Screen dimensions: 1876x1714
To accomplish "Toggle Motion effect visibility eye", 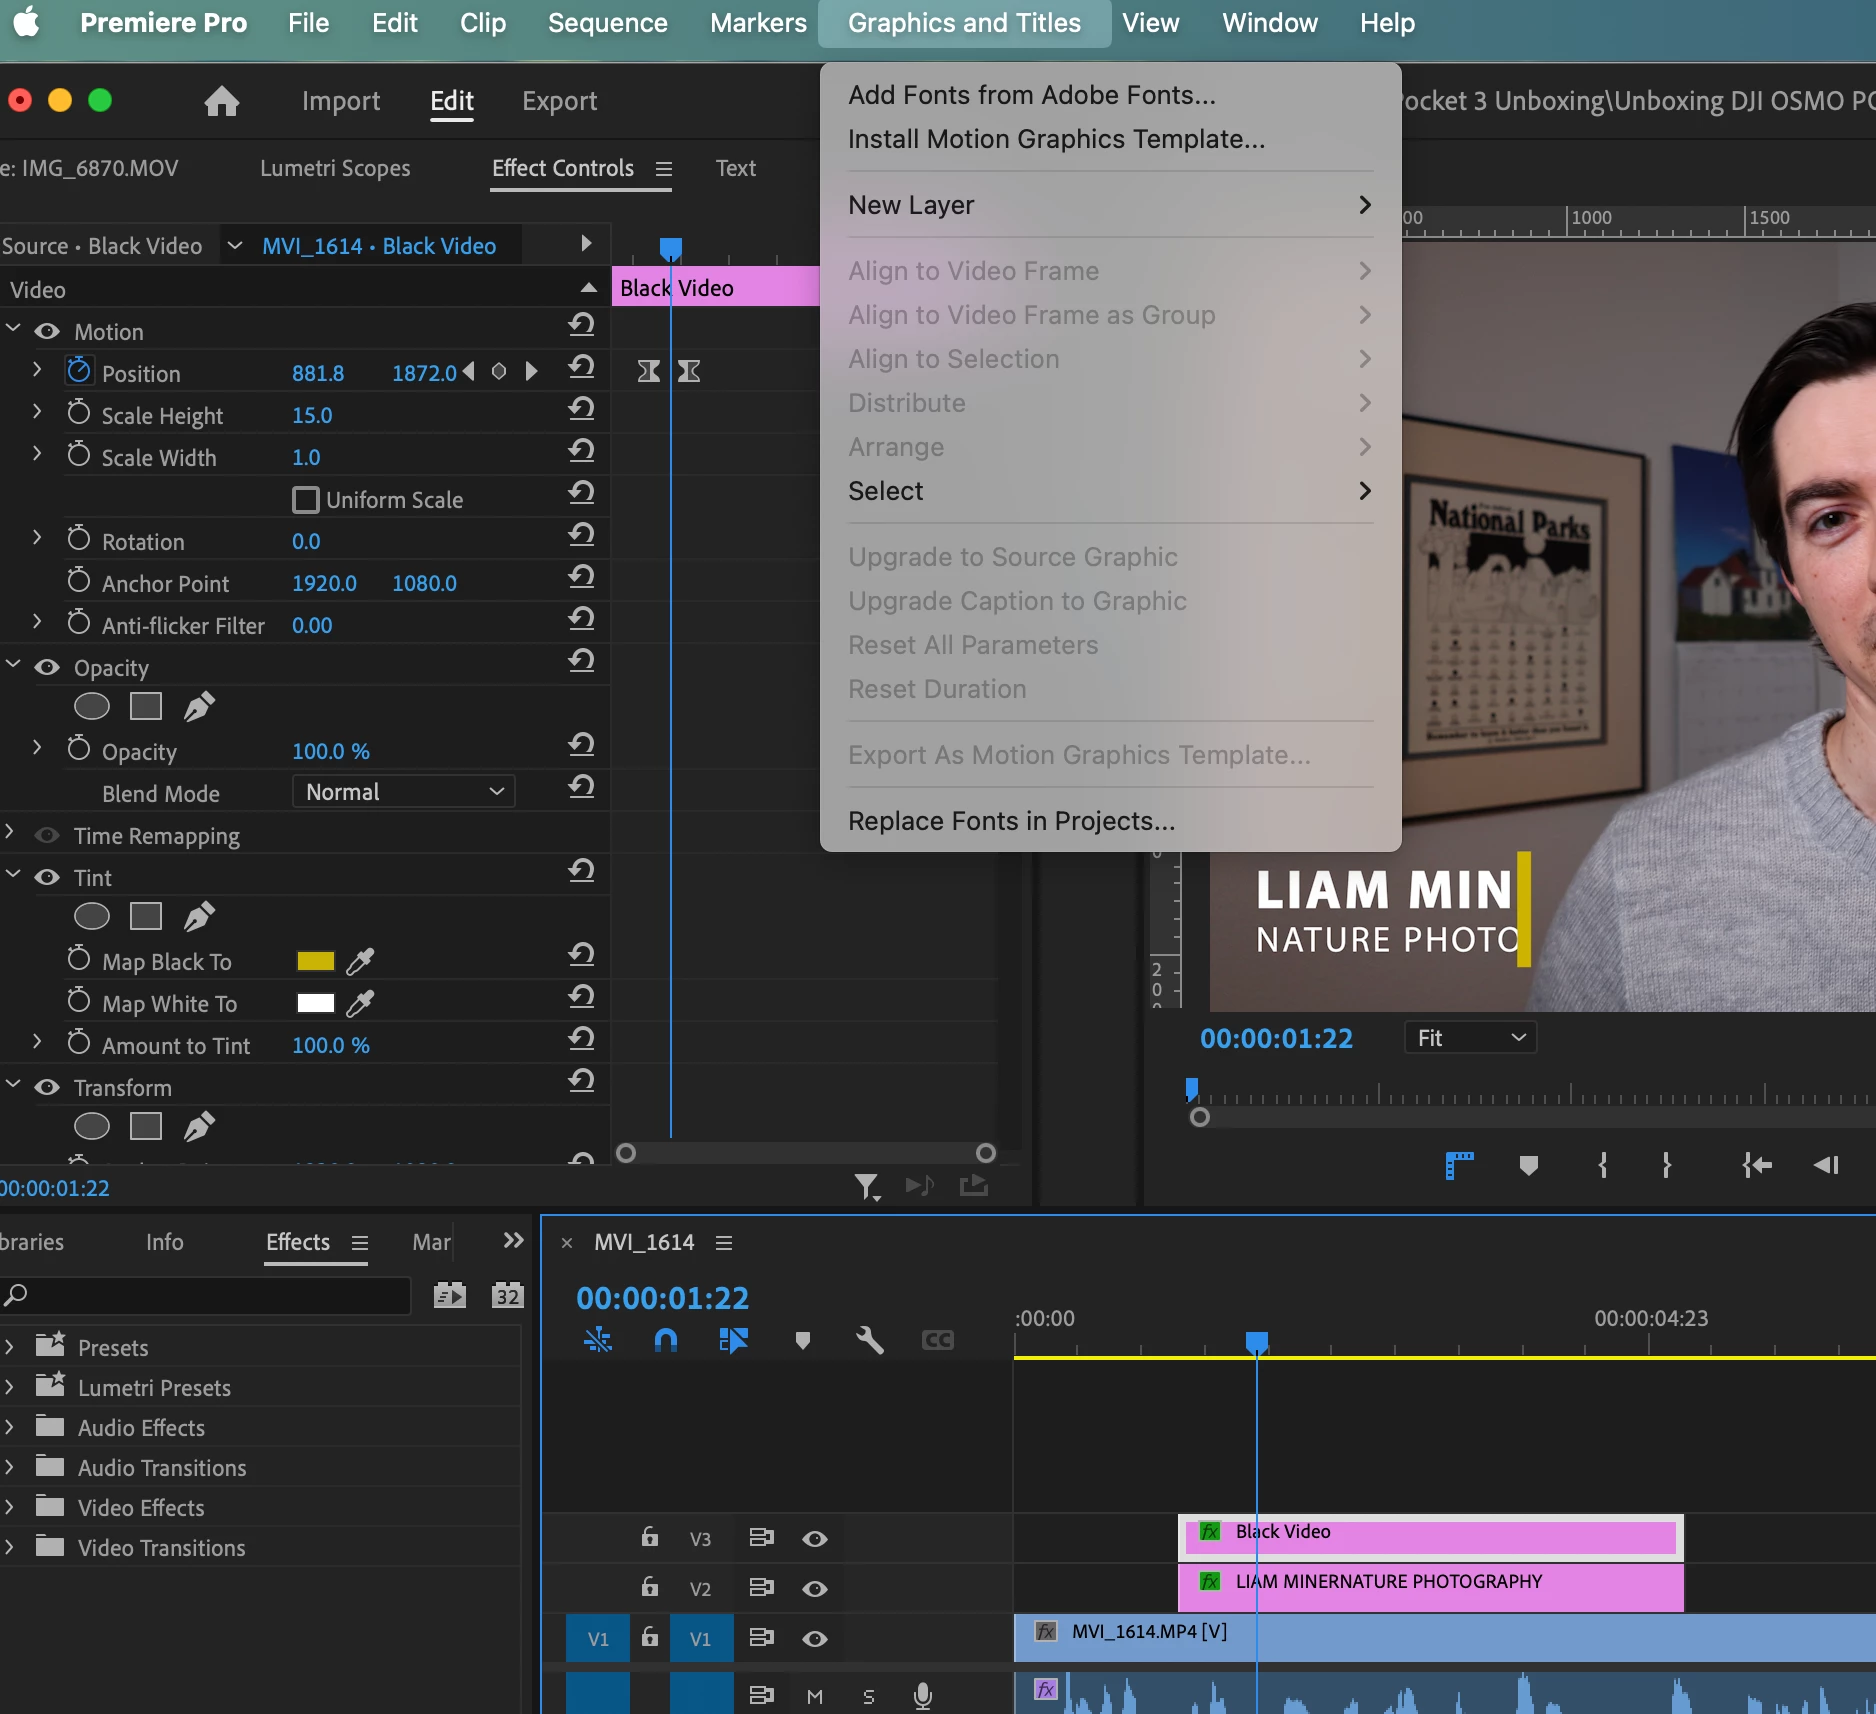I will 47,331.
